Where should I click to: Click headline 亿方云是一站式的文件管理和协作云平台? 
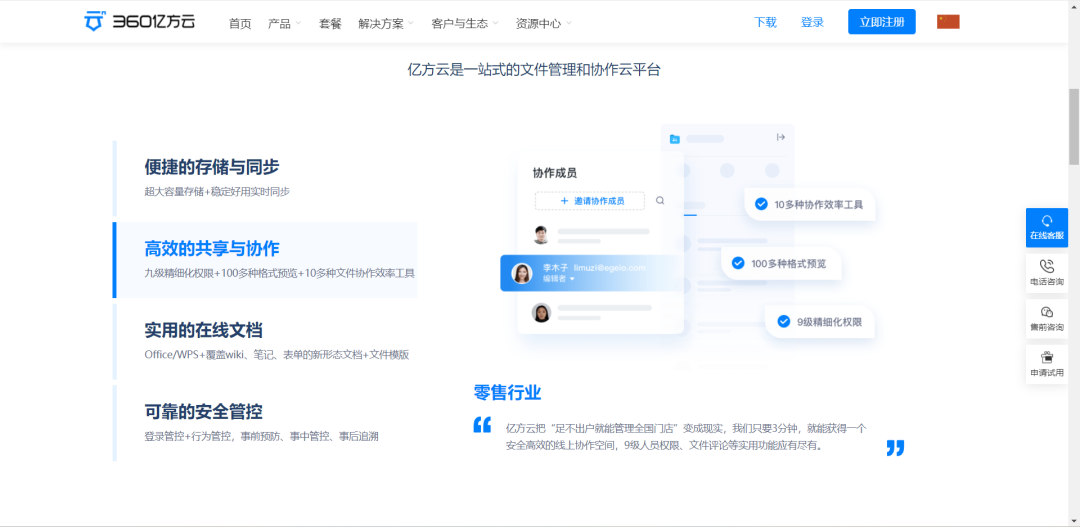[534, 70]
